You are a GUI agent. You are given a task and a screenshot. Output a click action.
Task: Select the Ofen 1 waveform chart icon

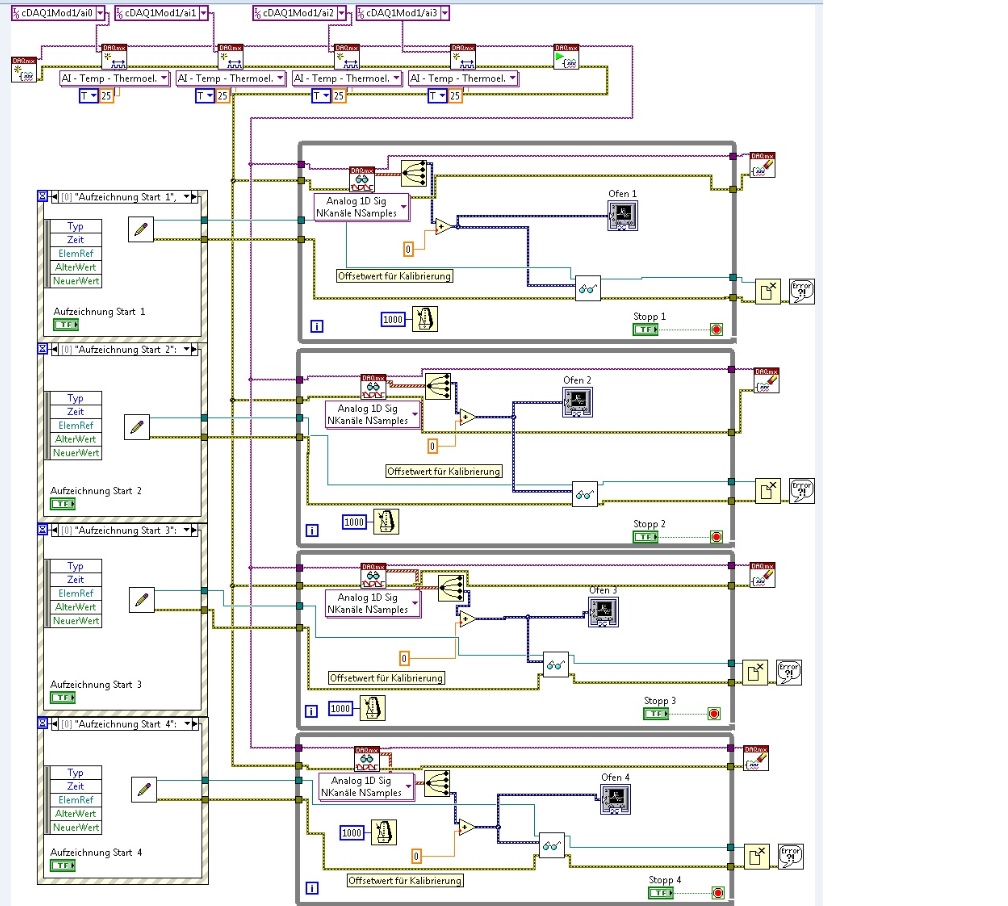pos(622,215)
